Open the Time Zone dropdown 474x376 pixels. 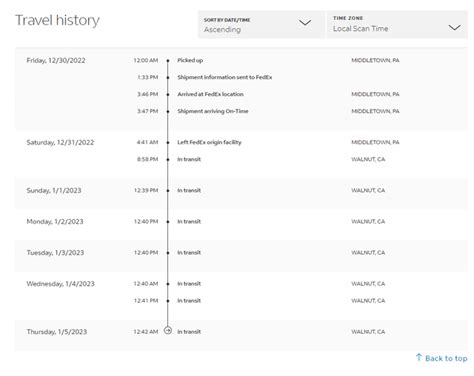(397, 25)
